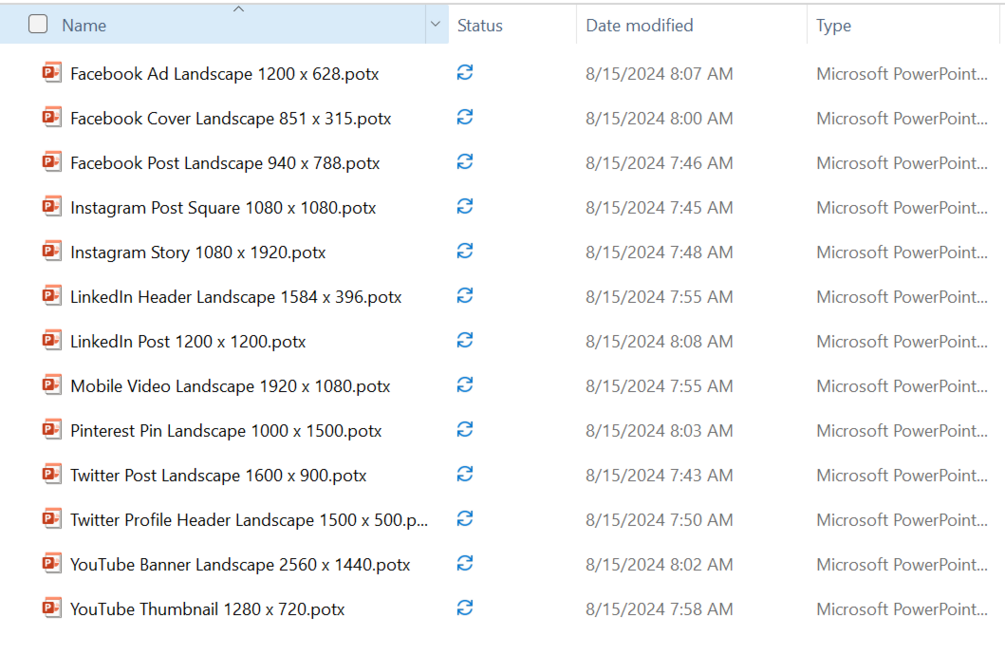Click PowerPoint icon of Instagram Story file

52,251
